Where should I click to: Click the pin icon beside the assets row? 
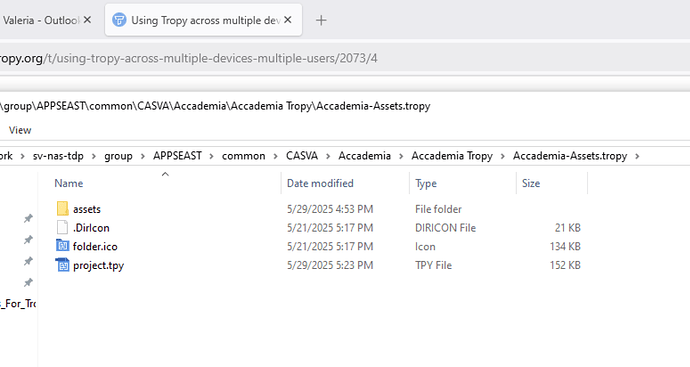pos(28,218)
